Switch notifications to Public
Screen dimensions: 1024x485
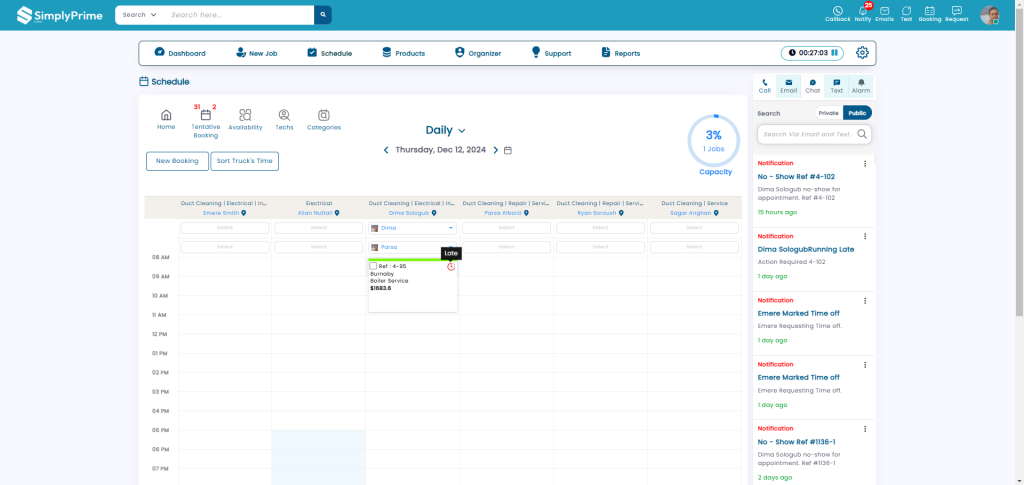857,113
